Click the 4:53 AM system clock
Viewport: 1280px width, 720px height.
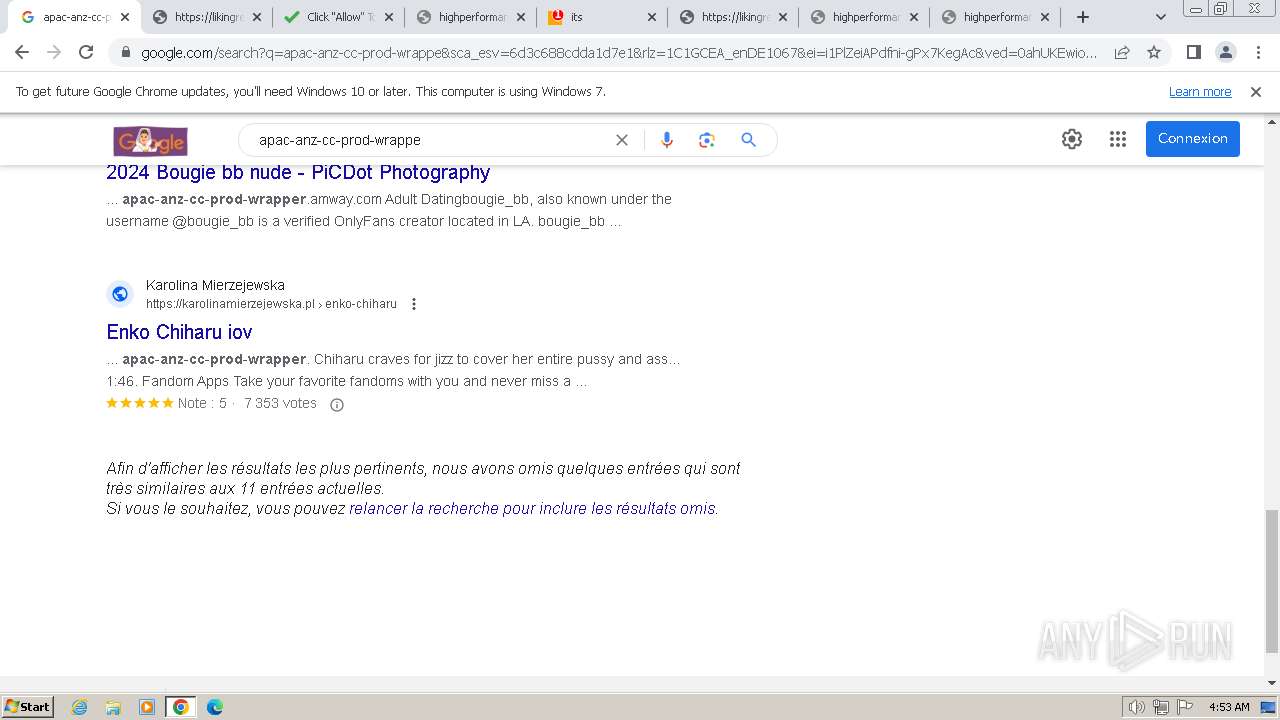point(1229,707)
